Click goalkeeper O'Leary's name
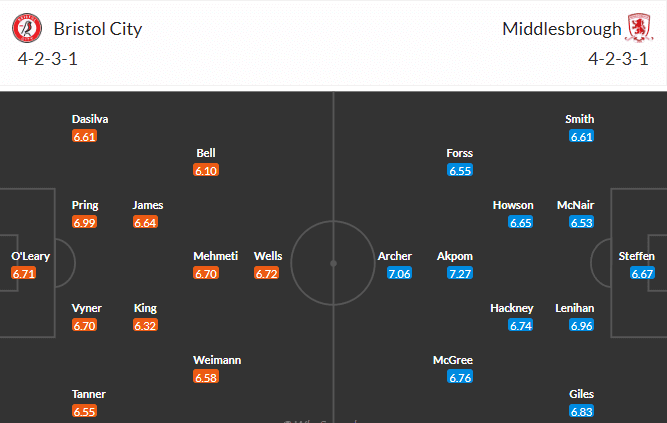The image size is (667, 423). click(x=30, y=256)
